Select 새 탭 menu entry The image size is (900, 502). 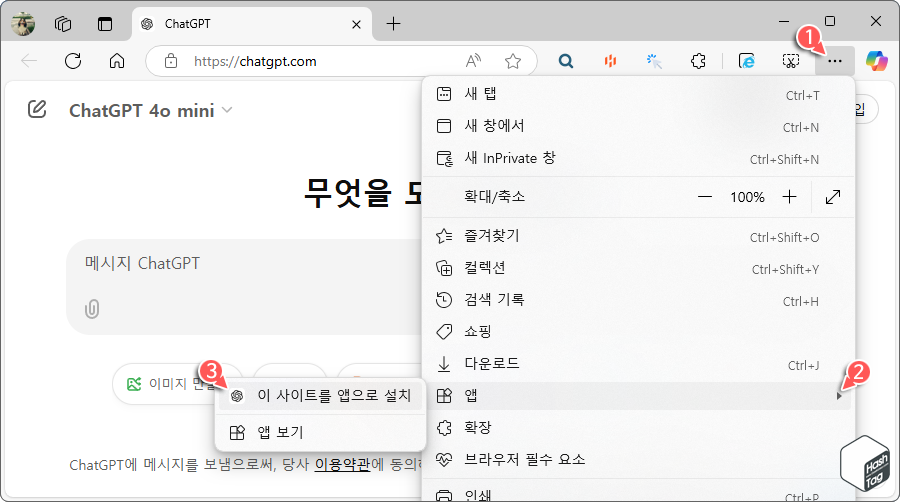[x=638, y=94]
